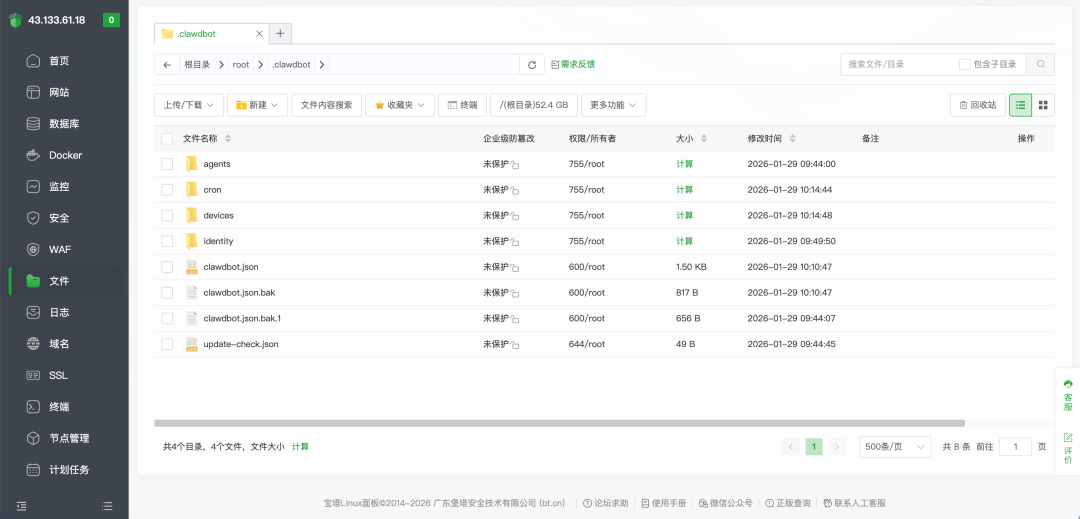Expand the chevron after .clawdbot path
Viewport: 1080px width, 519px height.
coord(322,65)
